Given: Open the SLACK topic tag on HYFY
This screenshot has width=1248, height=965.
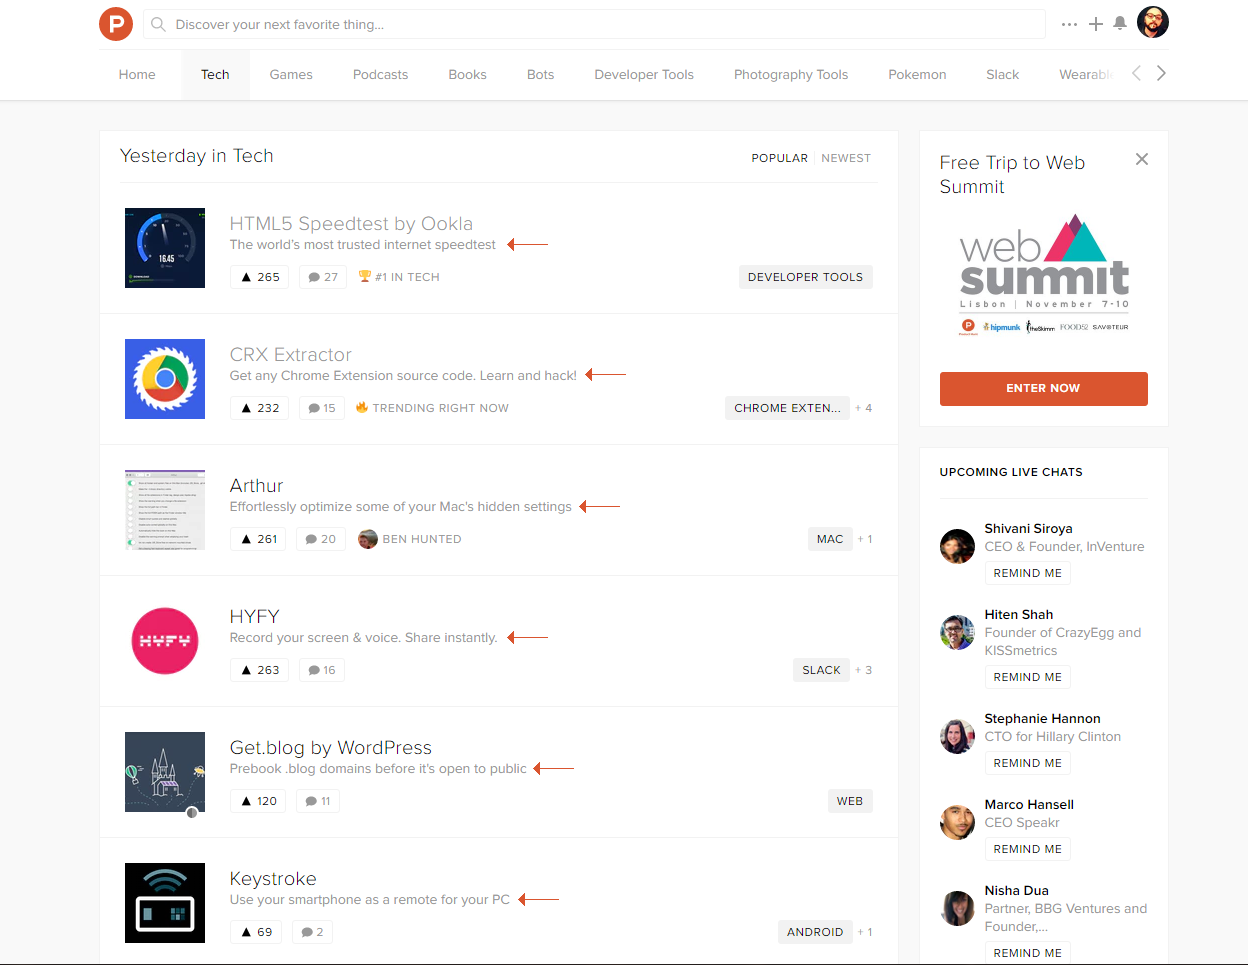Looking at the screenshot, I should click(821, 670).
